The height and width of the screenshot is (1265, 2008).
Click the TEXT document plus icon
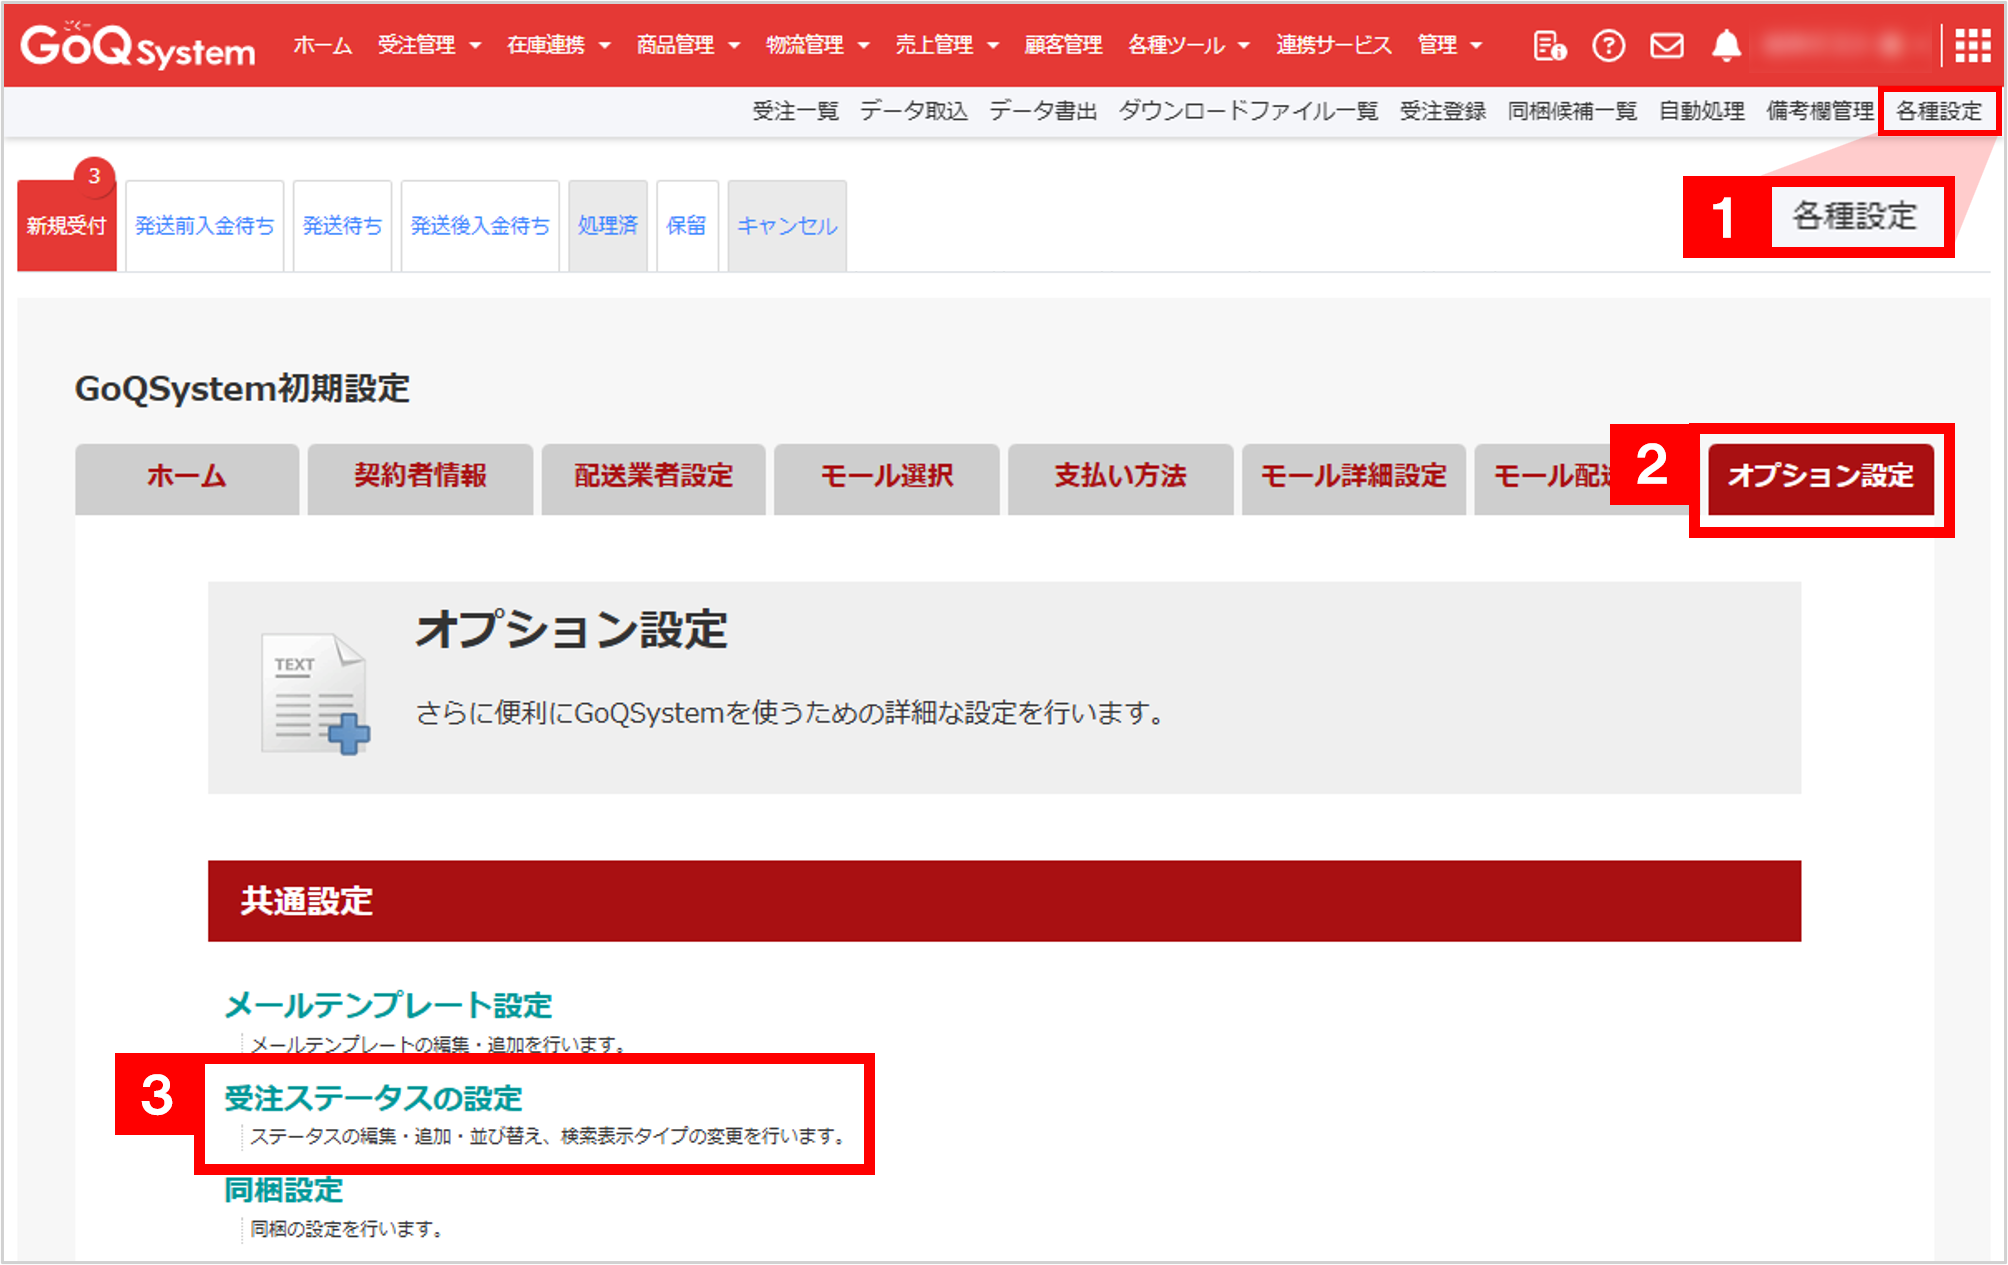point(315,692)
